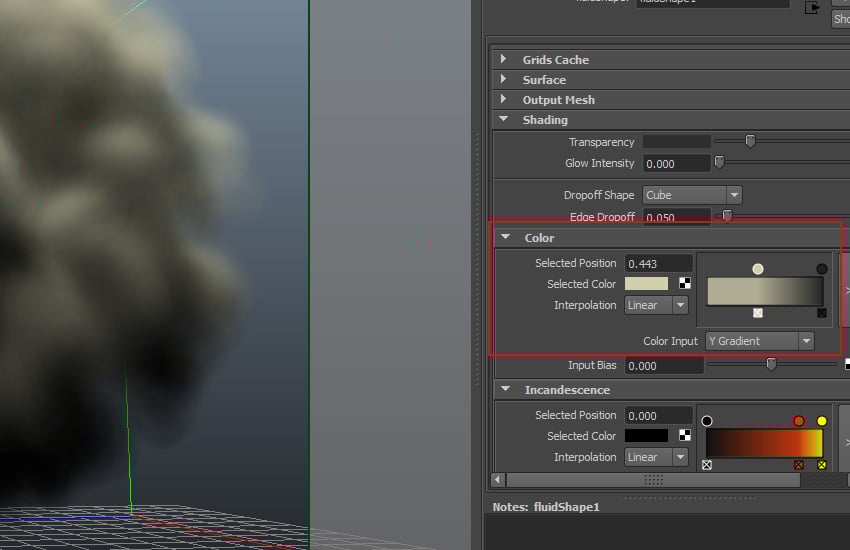Image resolution: width=850 pixels, height=550 pixels.
Task: Expand the Output Mesh section
Action: [503, 99]
